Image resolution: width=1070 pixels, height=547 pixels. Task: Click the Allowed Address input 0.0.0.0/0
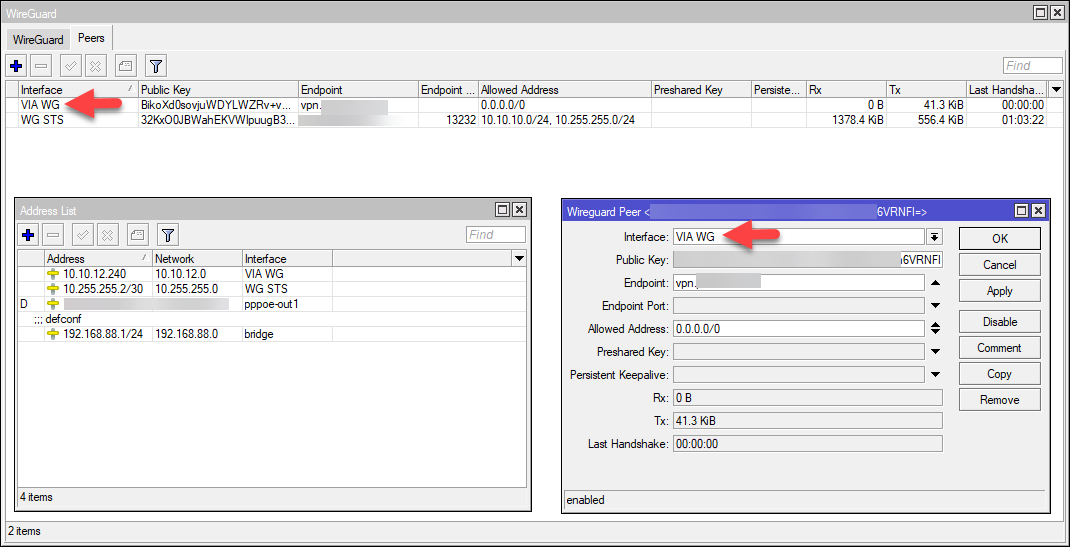click(x=798, y=329)
